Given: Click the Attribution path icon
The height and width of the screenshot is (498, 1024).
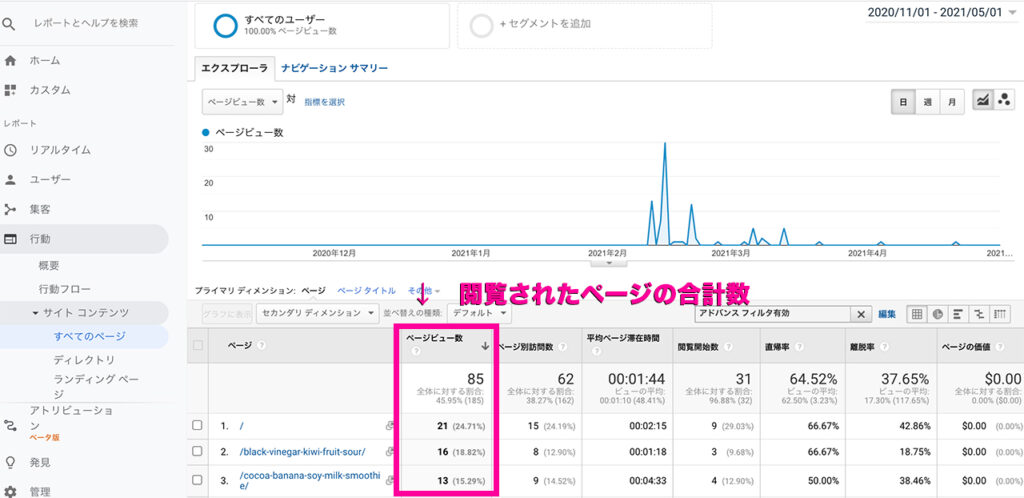Looking at the screenshot, I should point(10,426).
